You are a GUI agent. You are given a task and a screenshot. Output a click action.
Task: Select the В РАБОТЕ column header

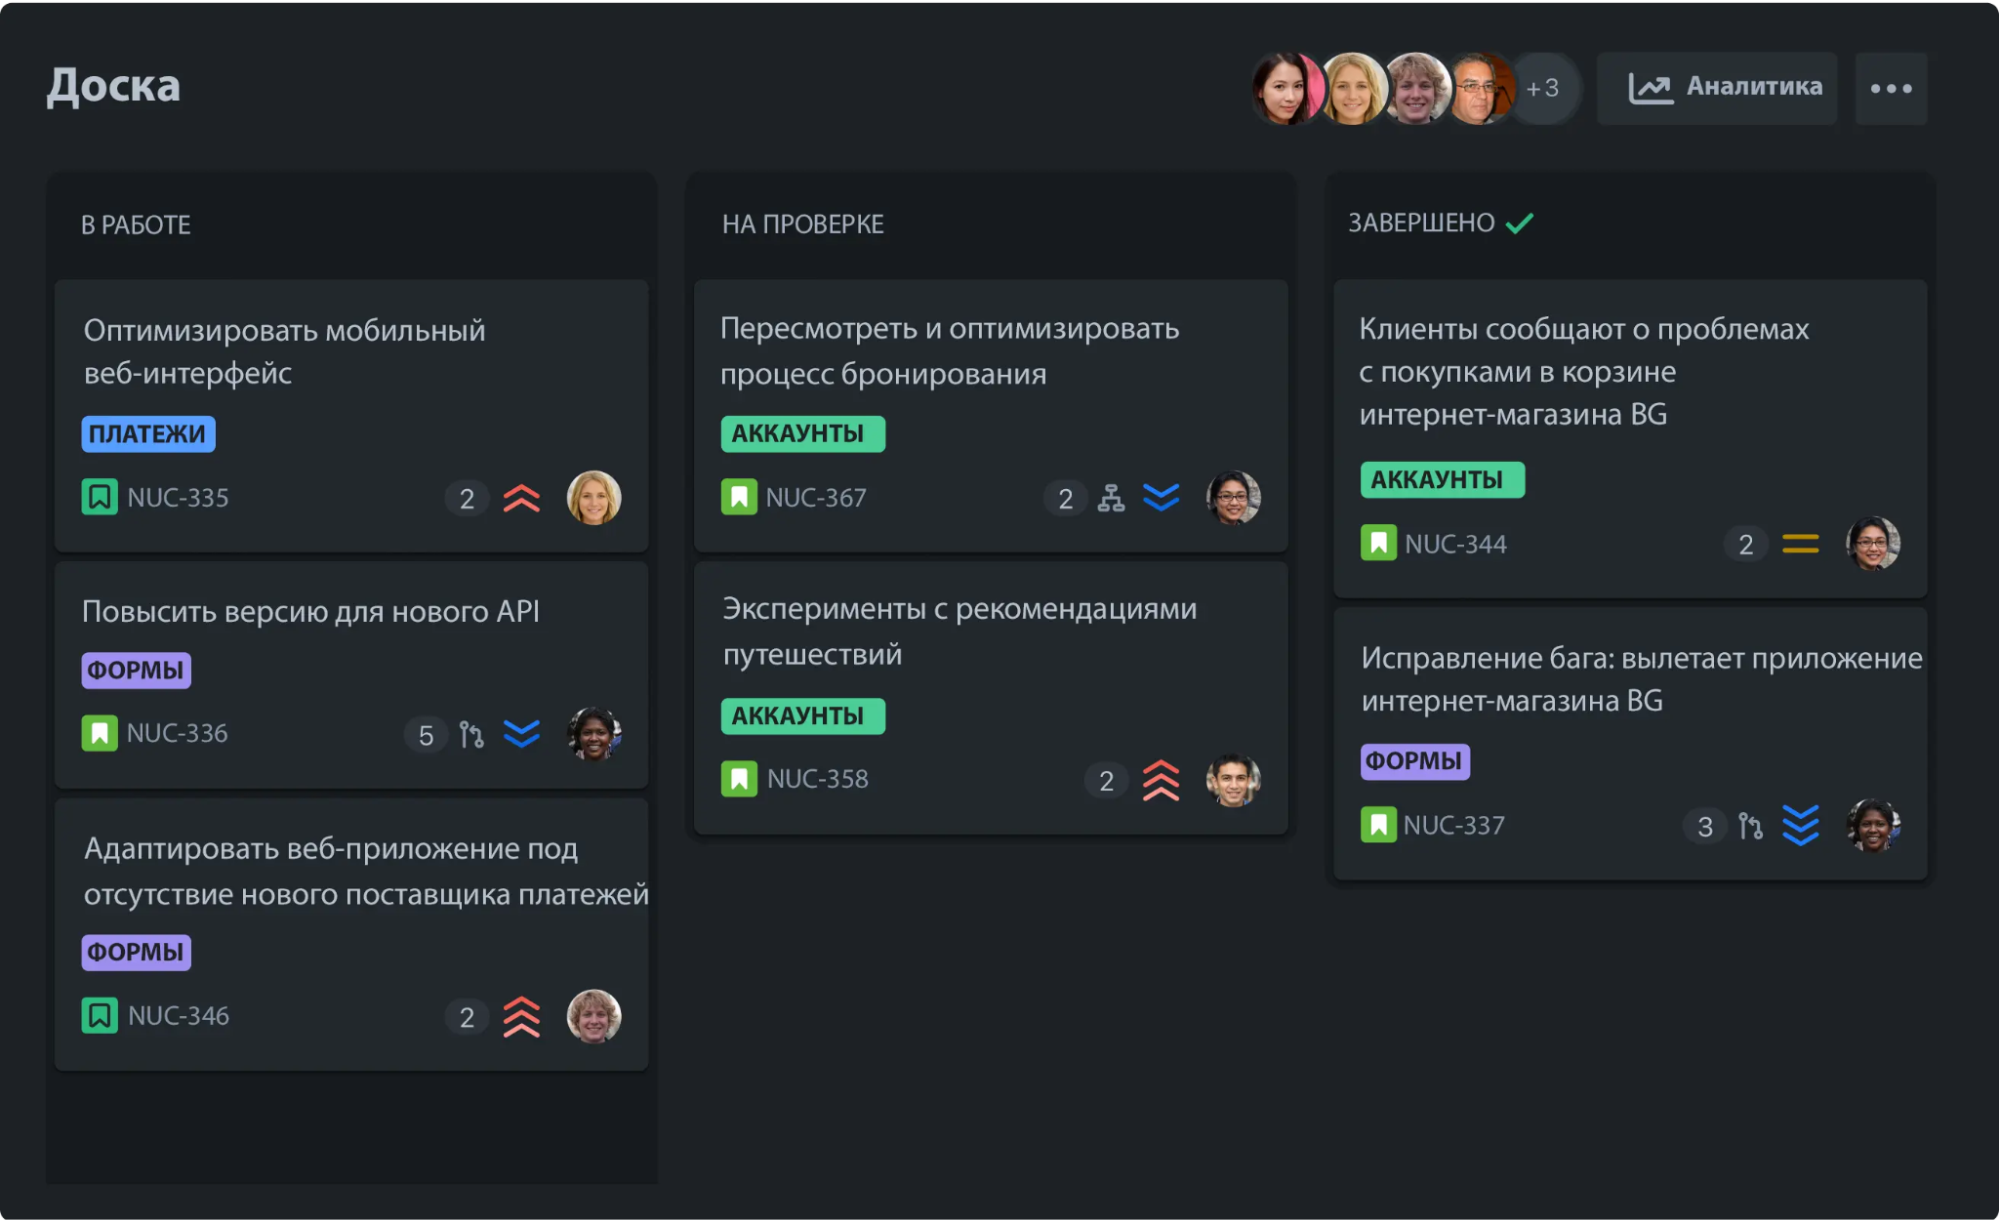(x=136, y=225)
